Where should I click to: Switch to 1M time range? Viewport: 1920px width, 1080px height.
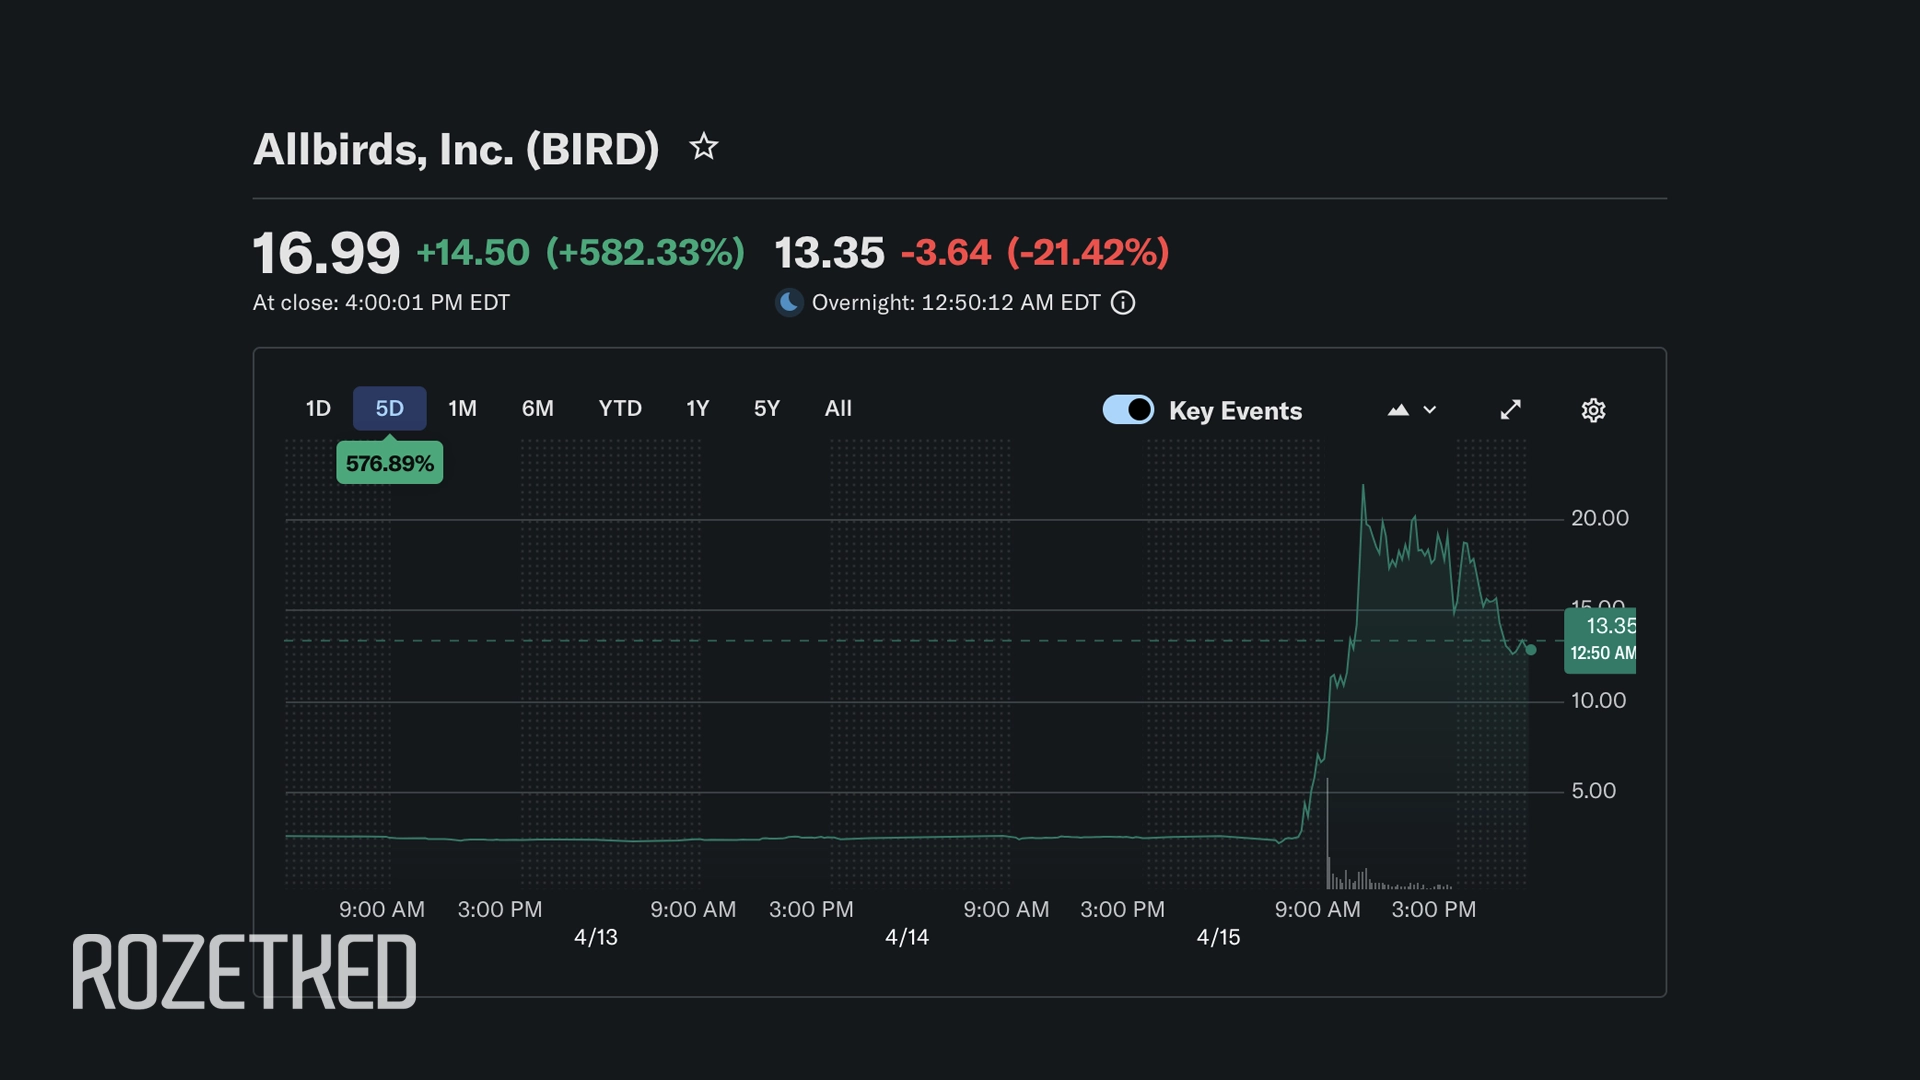462,408
